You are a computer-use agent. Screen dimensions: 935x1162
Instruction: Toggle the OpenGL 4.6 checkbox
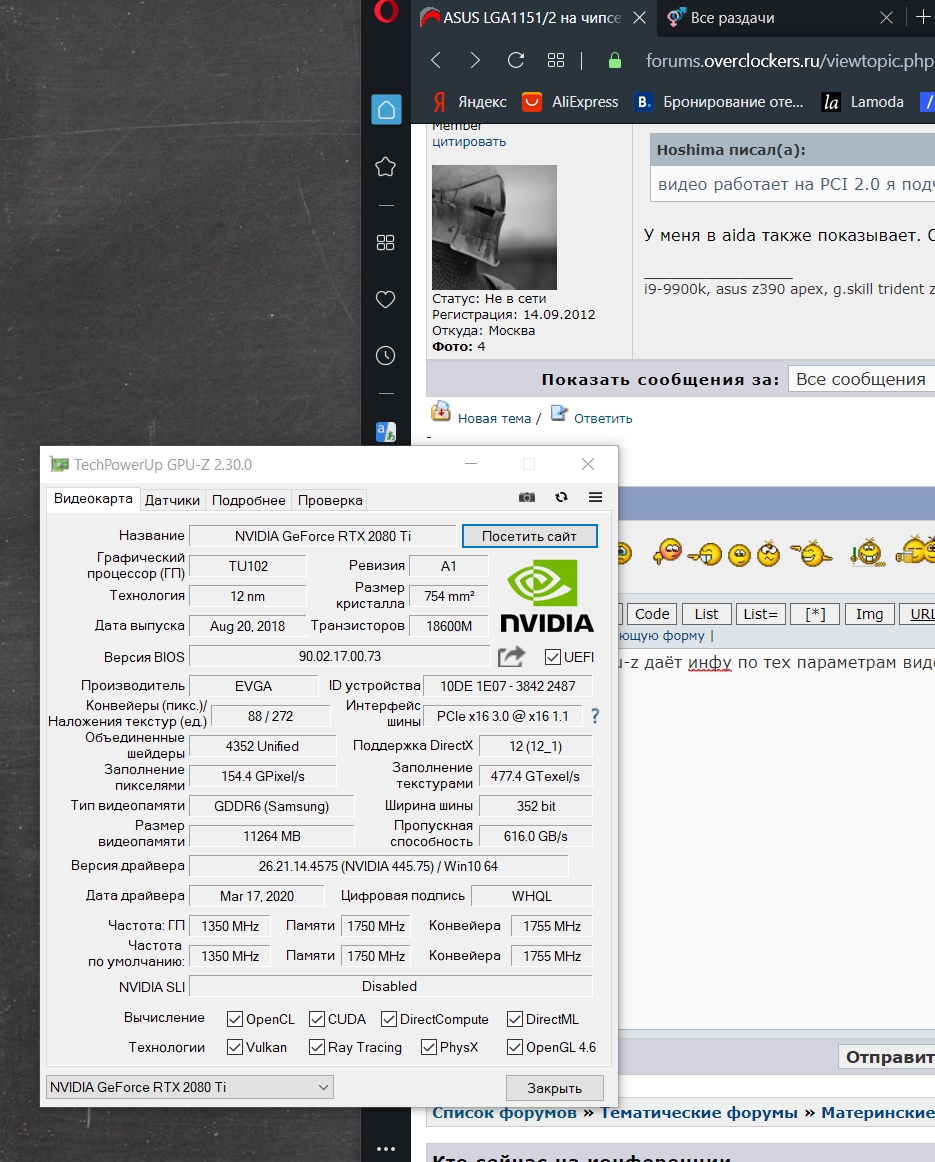point(515,1047)
